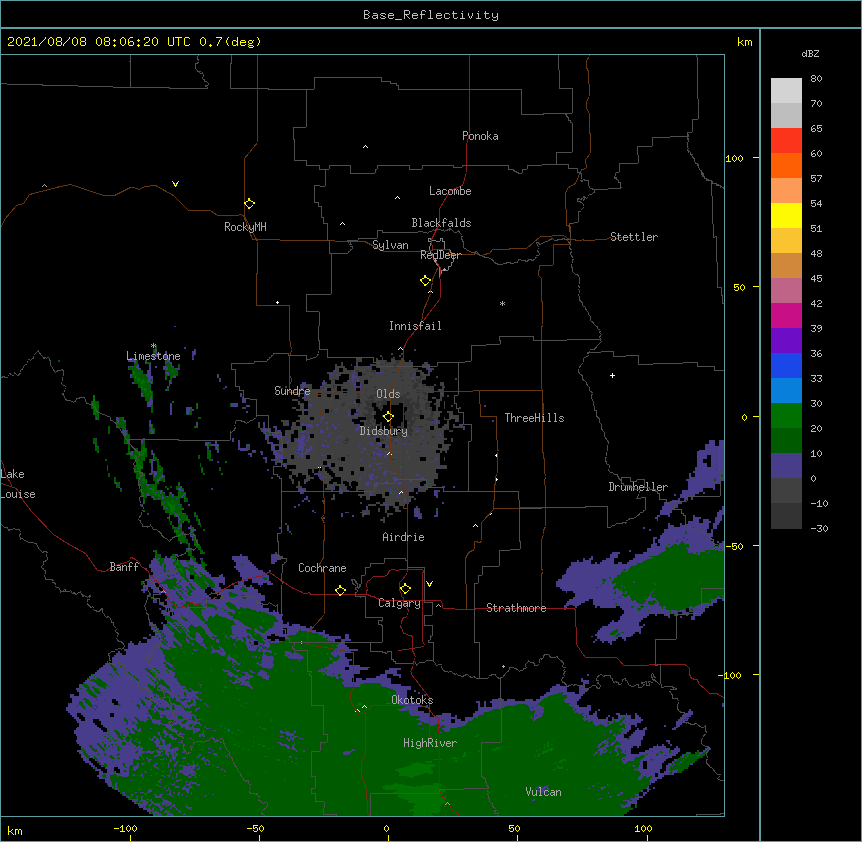This screenshot has height=842, width=862.
Task: Click the Calgary city label
Action: pyautogui.click(x=400, y=603)
